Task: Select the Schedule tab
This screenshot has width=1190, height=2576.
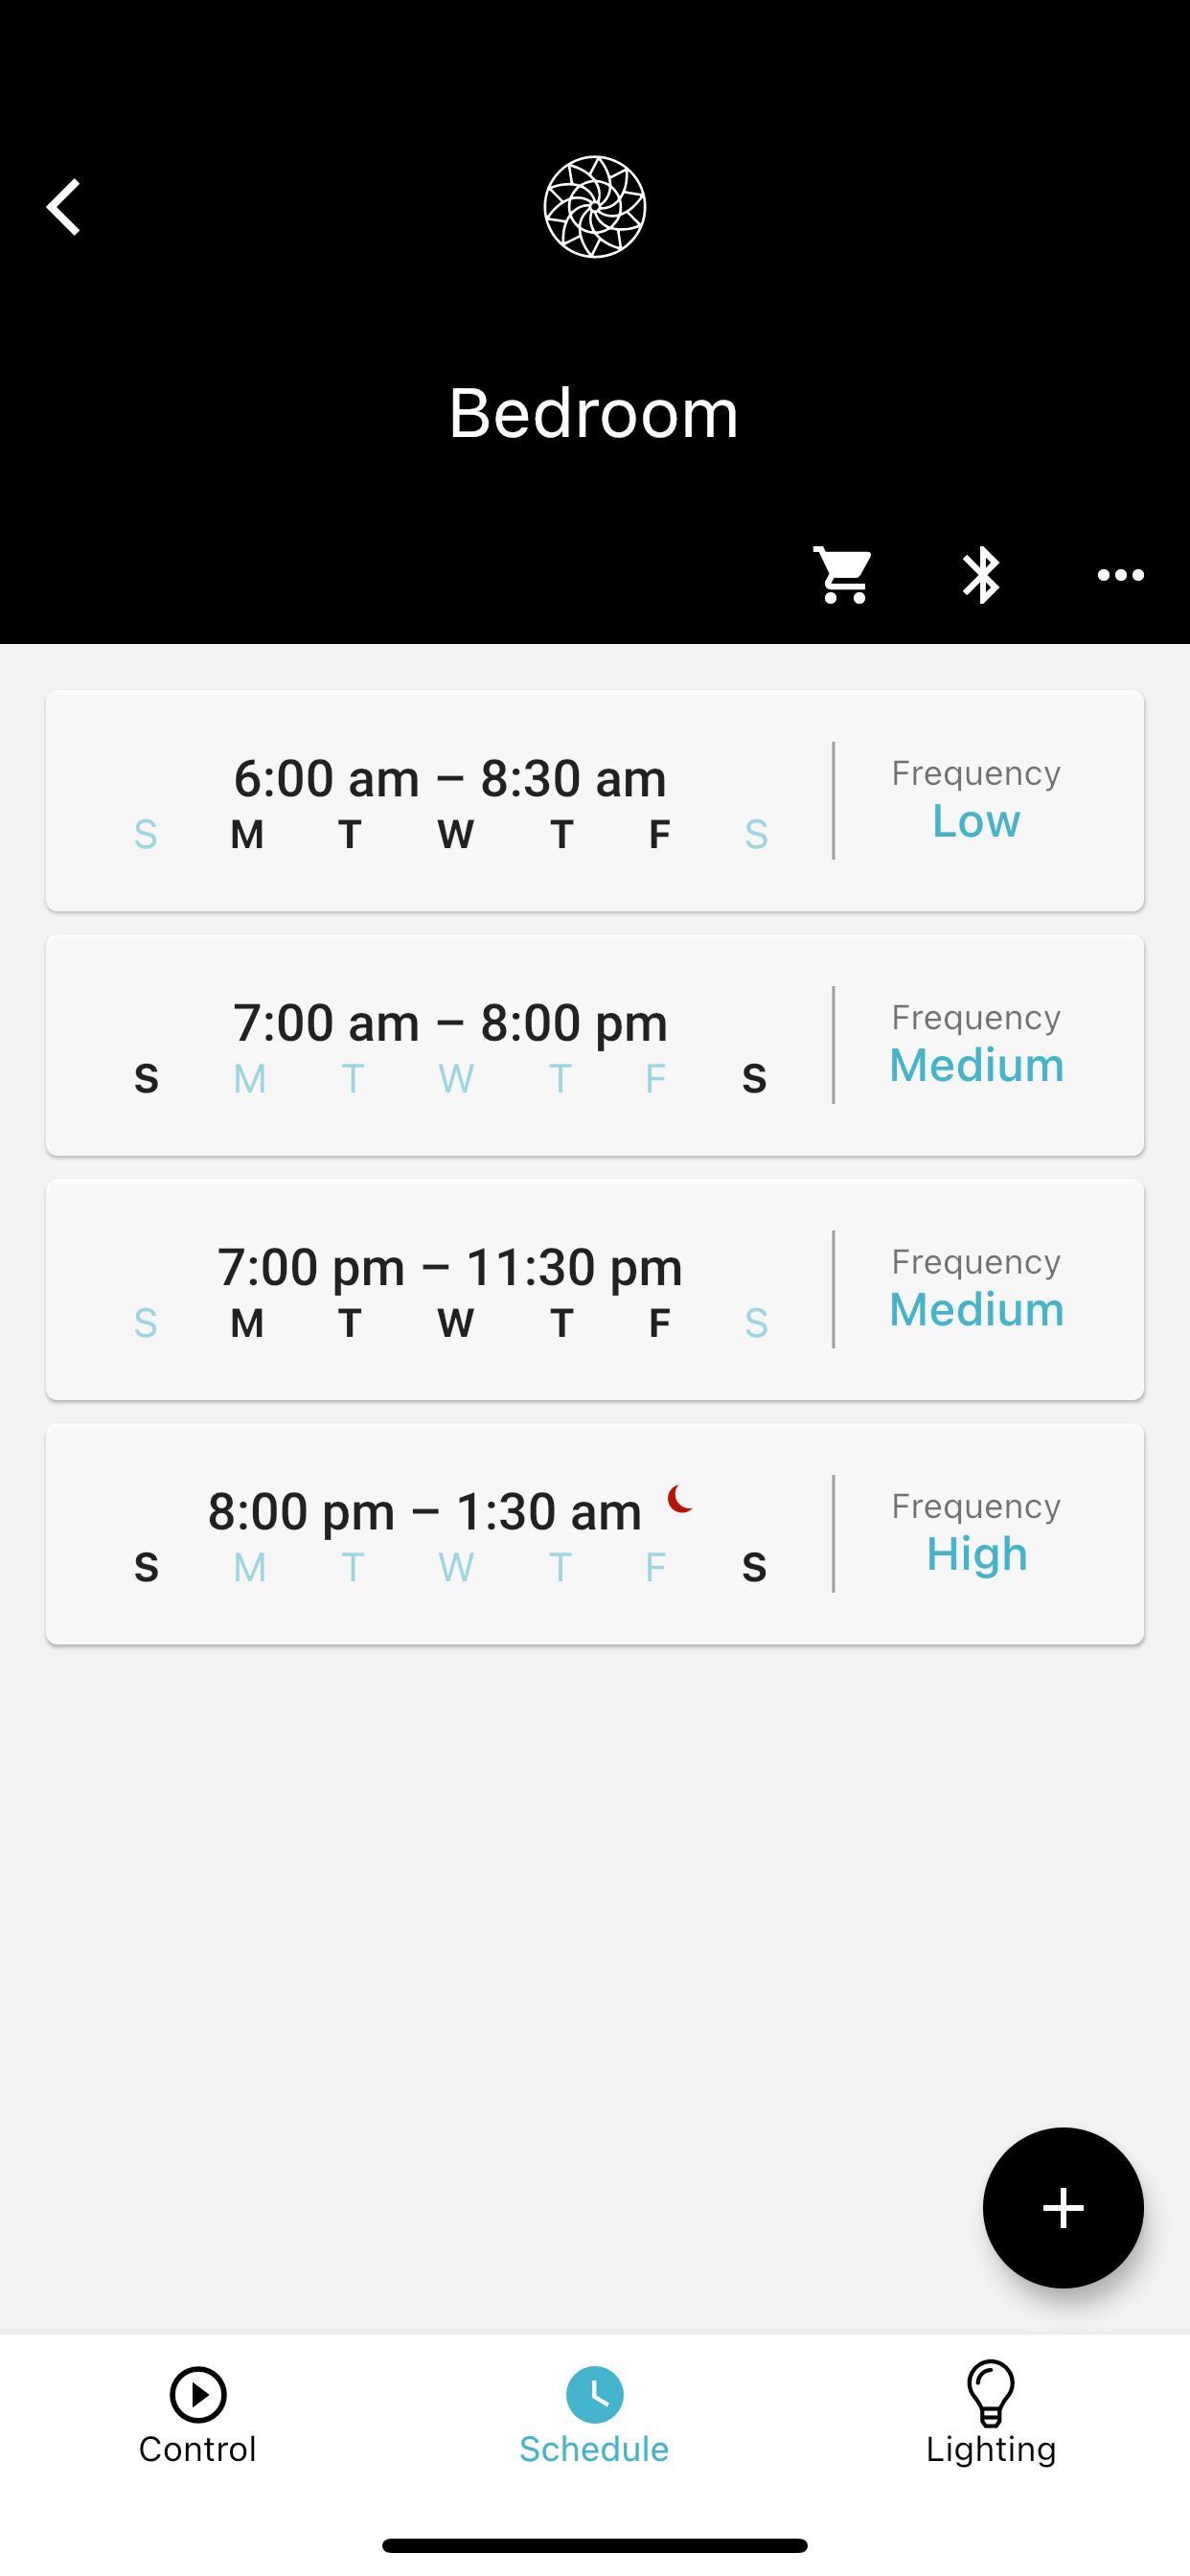Action: pyautogui.click(x=595, y=2413)
